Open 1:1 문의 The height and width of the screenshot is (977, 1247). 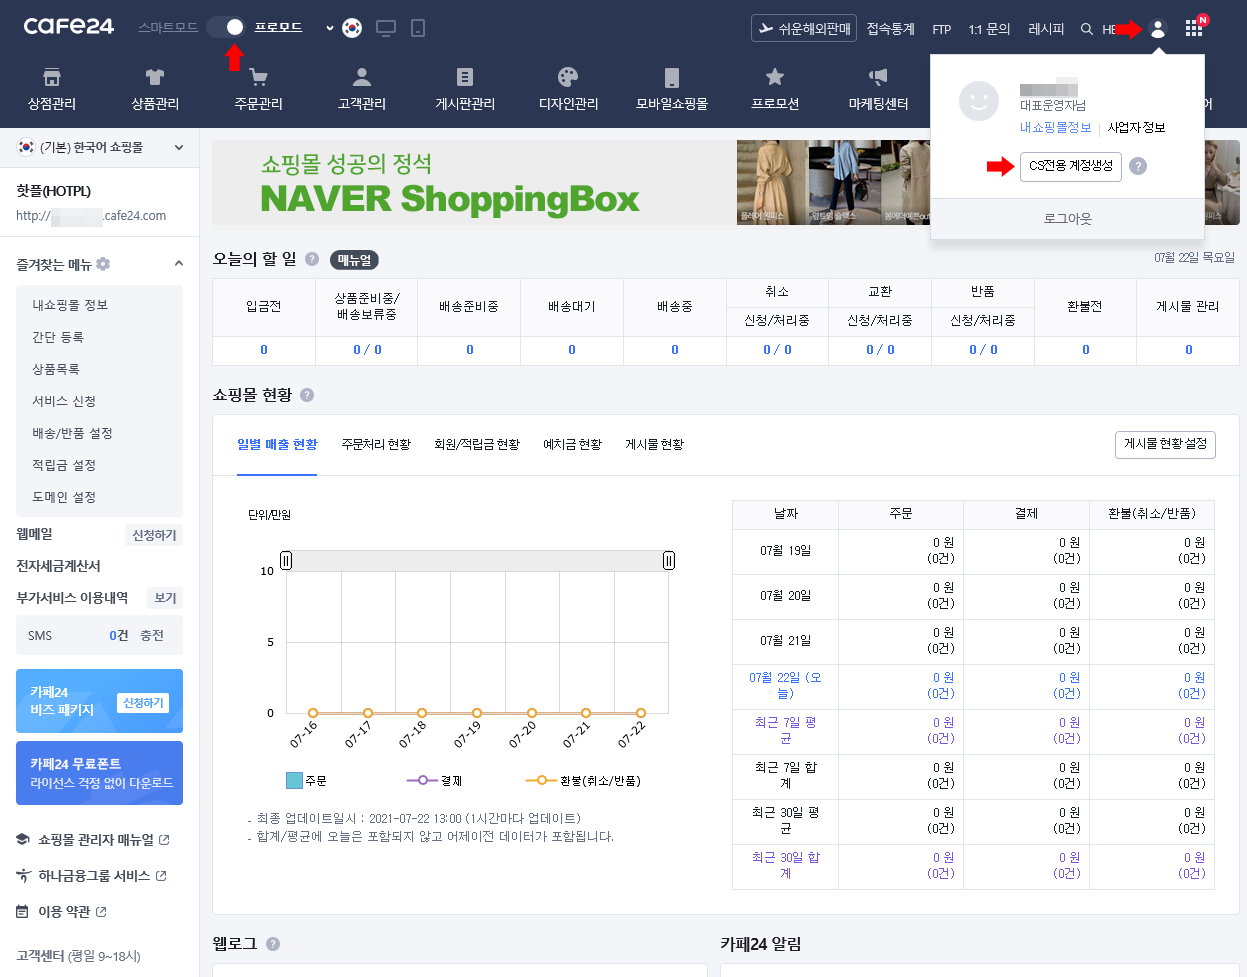tap(989, 29)
